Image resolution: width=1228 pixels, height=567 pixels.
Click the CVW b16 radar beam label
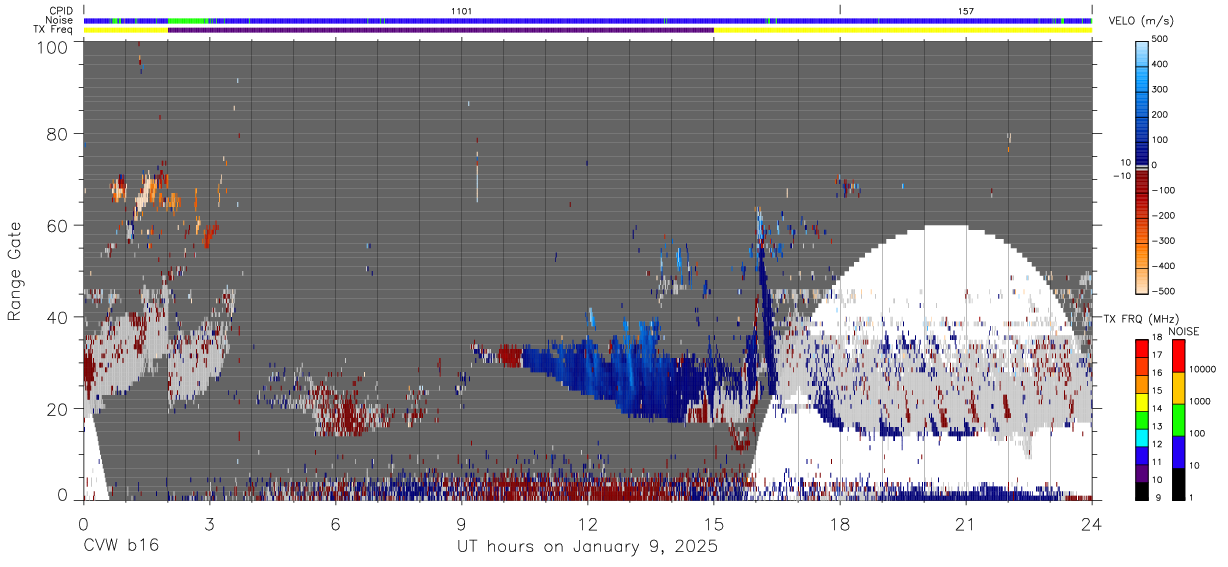[121, 546]
